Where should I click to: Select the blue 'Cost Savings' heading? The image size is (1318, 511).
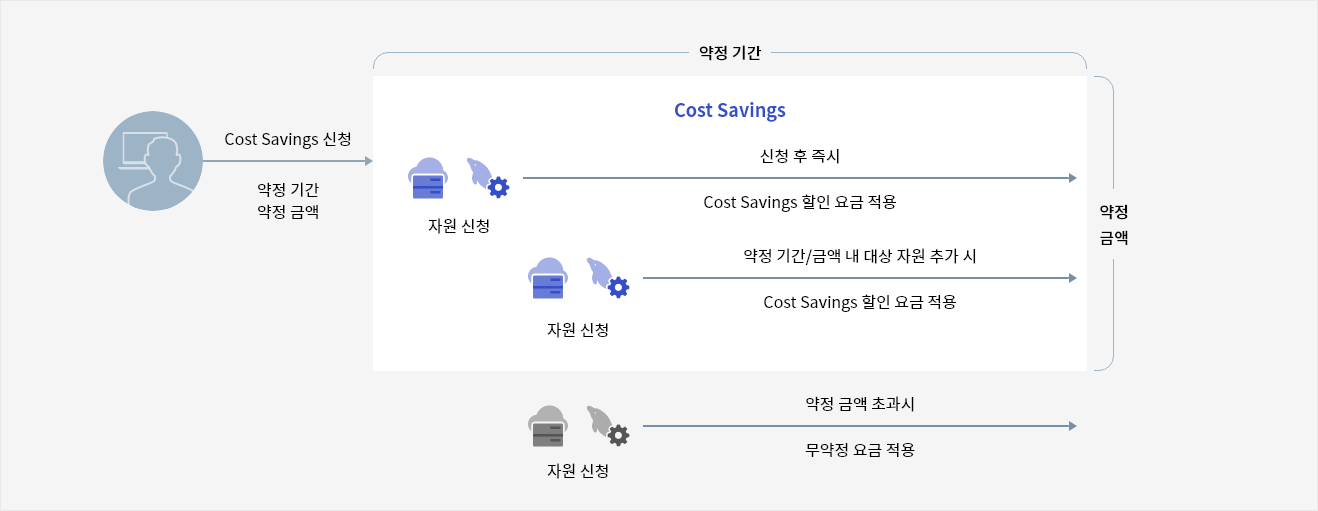pos(729,110)
